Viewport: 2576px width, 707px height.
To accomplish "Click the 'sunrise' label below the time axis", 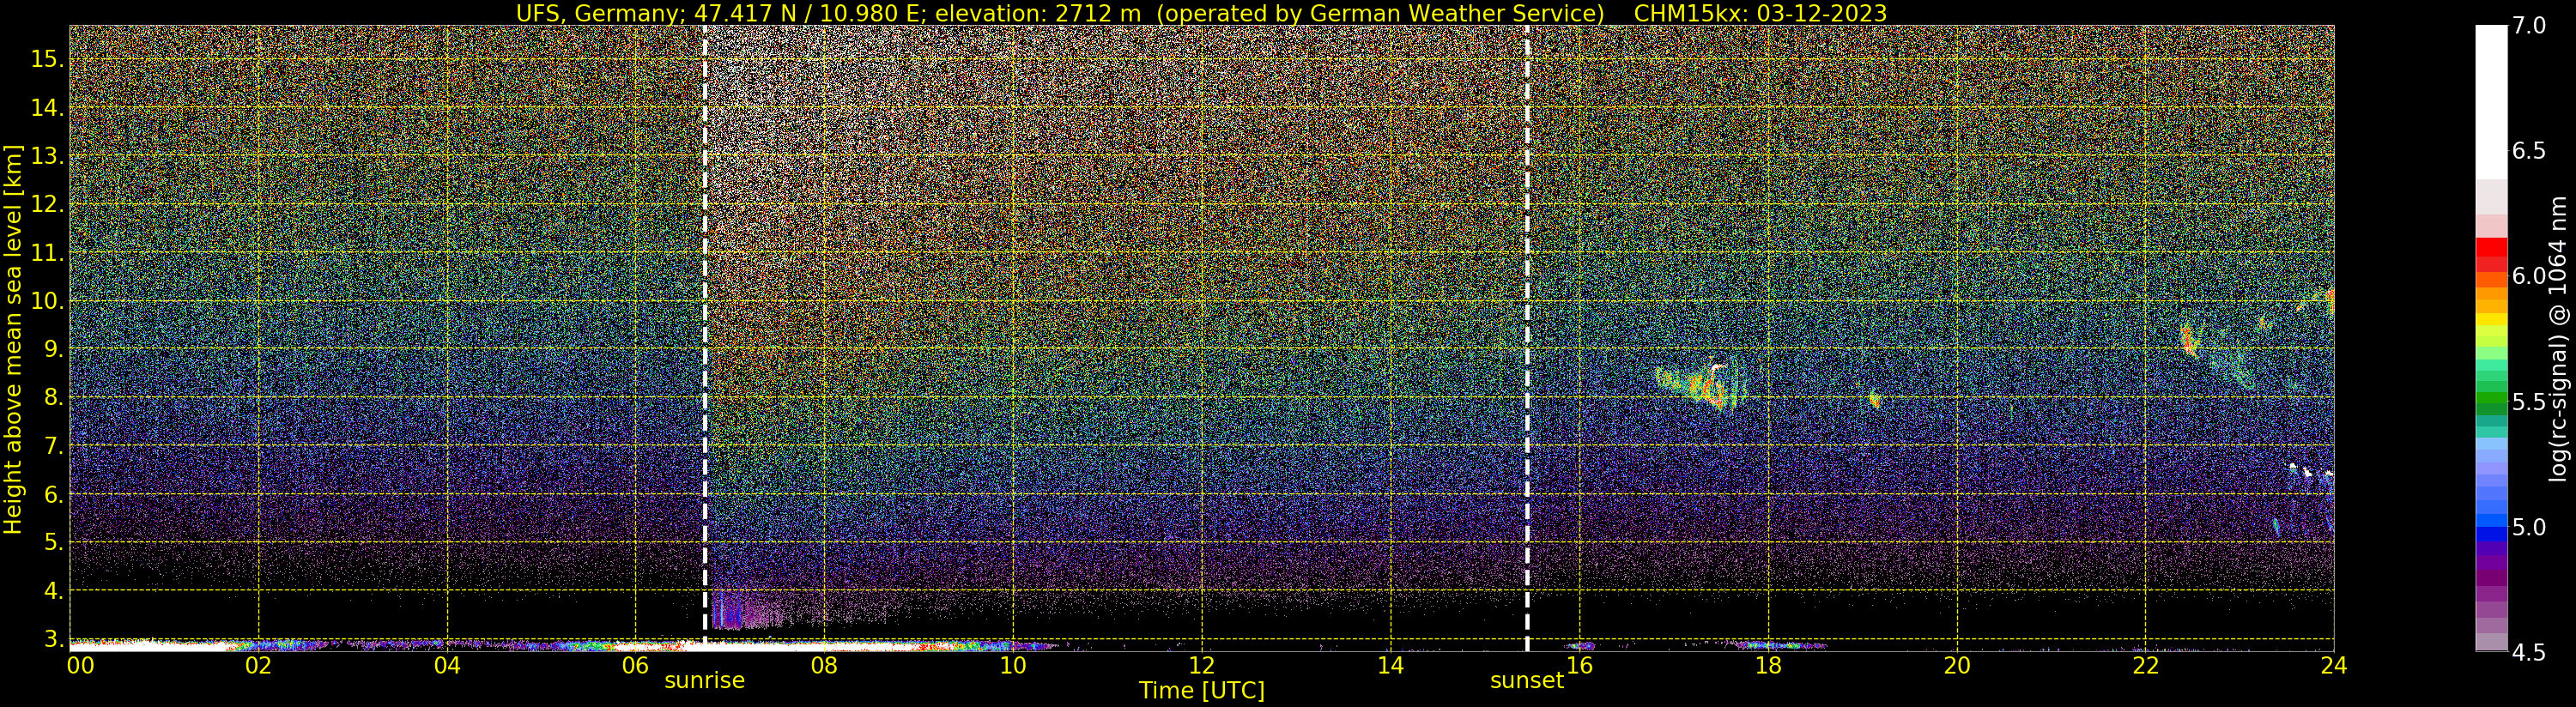I will pos(705,681).
